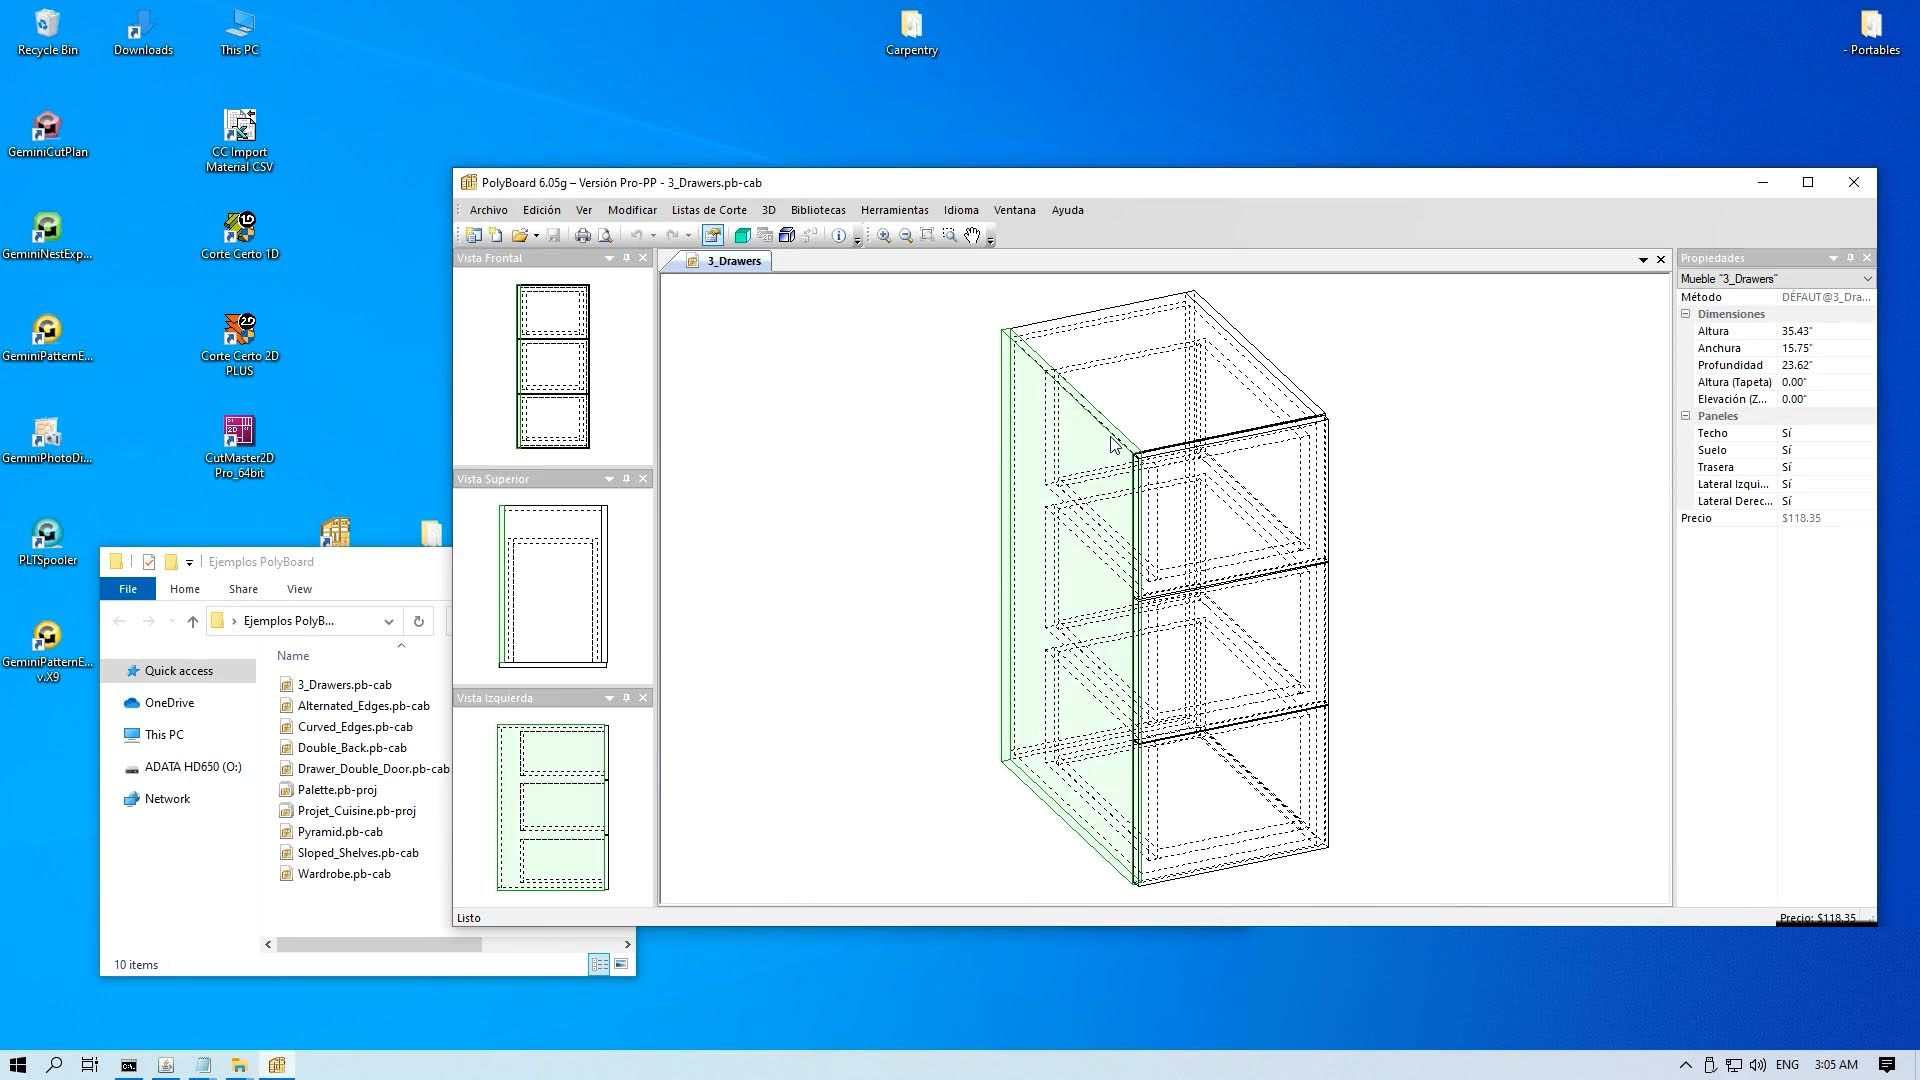Pin the Propiedades panel
Image resolution: width=1920 pixels, height=1080 pixels.
(1850, 258)
